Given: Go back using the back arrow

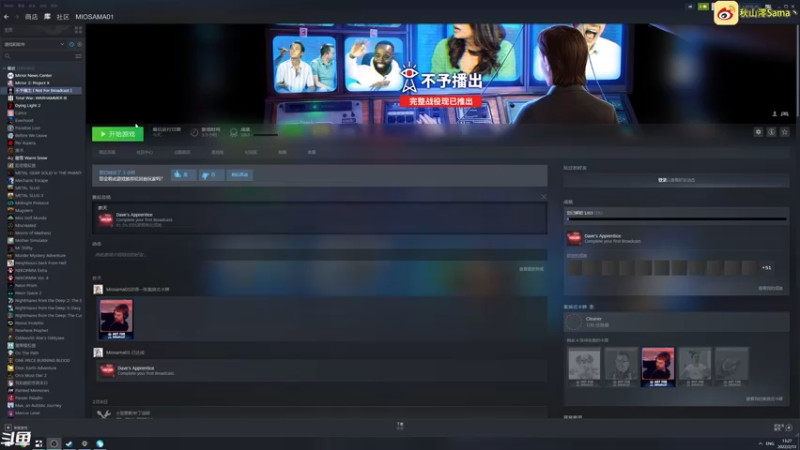Looking at the screenshot, I should [6, 17].
